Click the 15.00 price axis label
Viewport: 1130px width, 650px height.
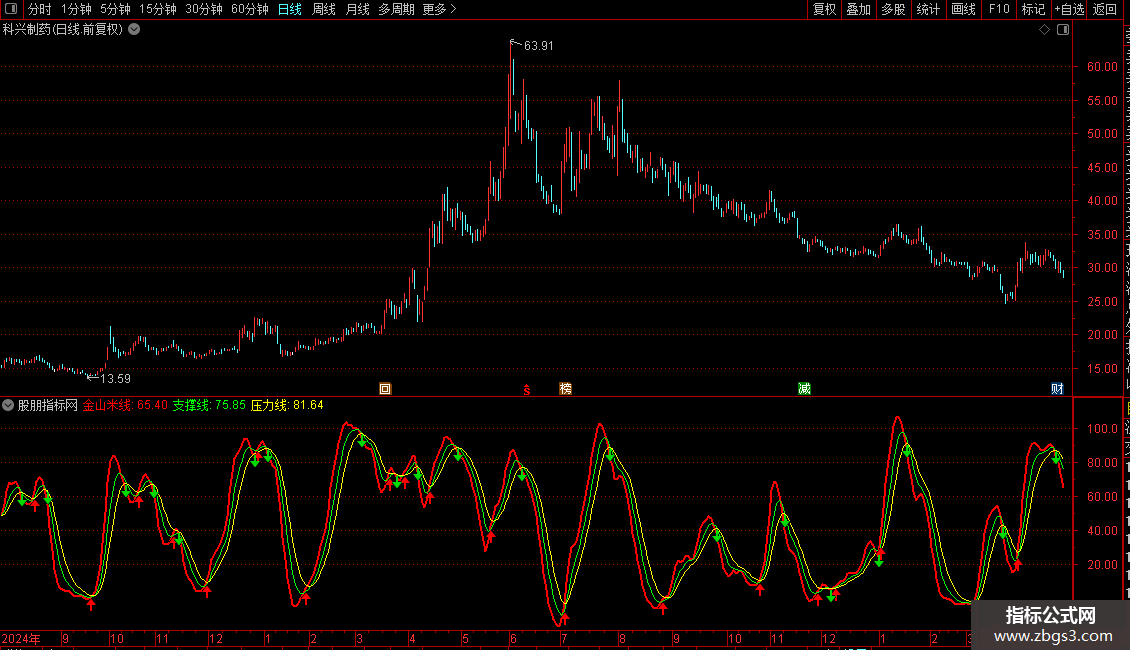pyautogui.click(x=1103, y=368)
